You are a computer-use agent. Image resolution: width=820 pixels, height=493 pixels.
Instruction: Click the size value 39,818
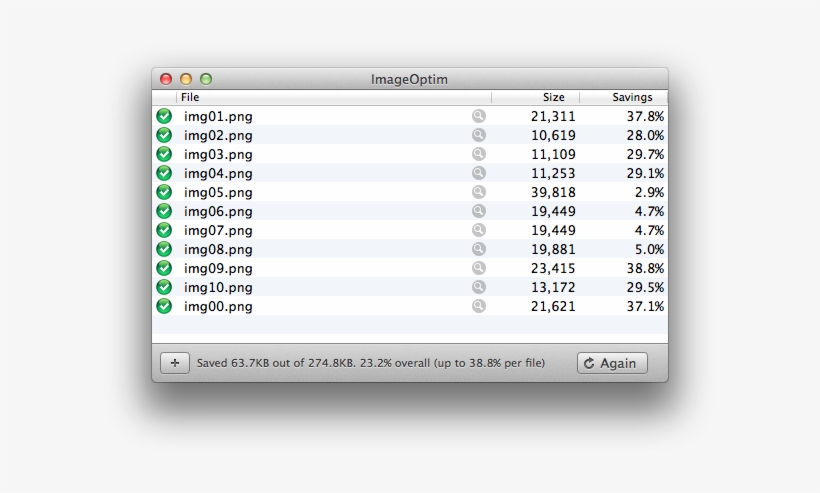553,192
